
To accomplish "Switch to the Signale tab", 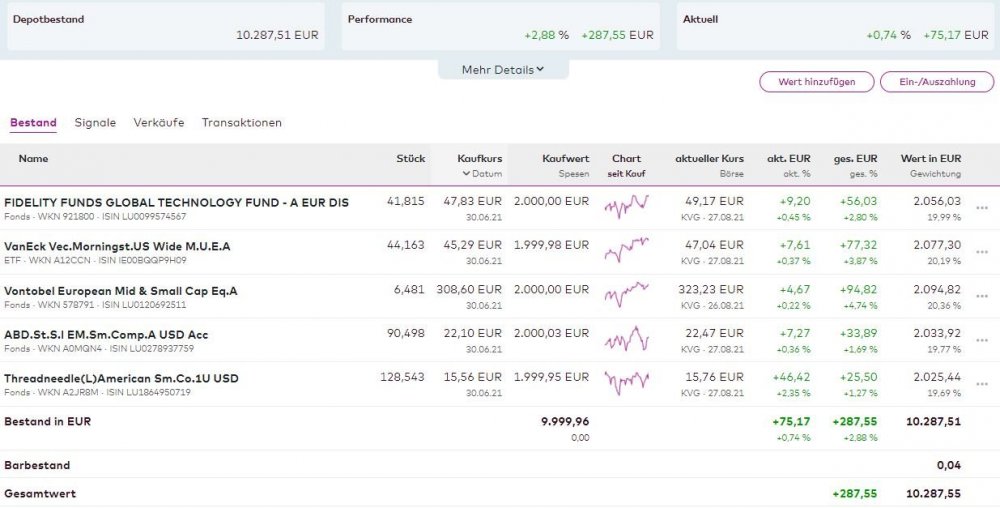I will point(95,123).
